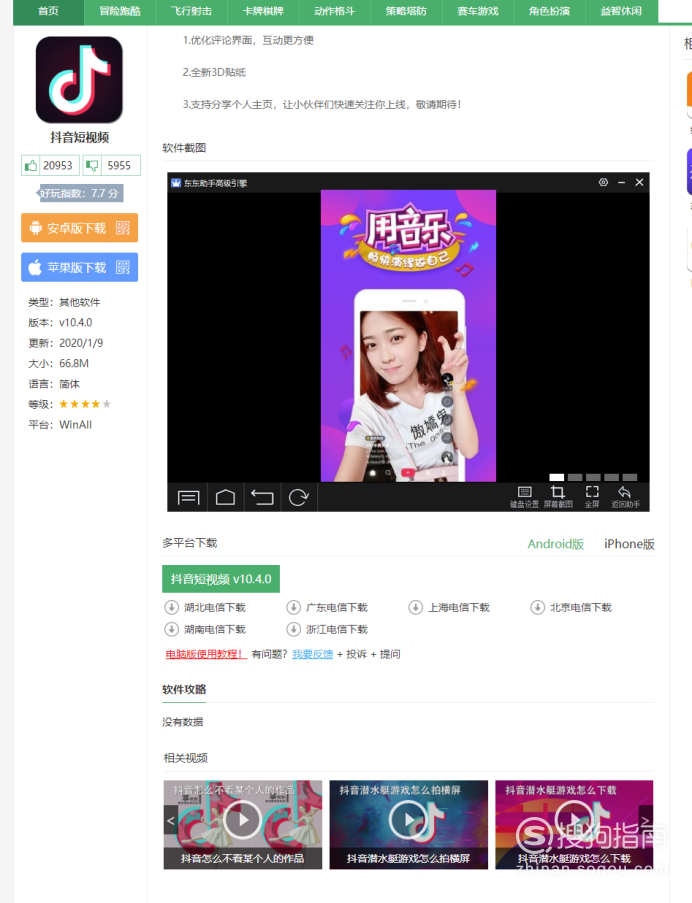Download the Android version 安卓版下载
692x903 pixels.
79,228
